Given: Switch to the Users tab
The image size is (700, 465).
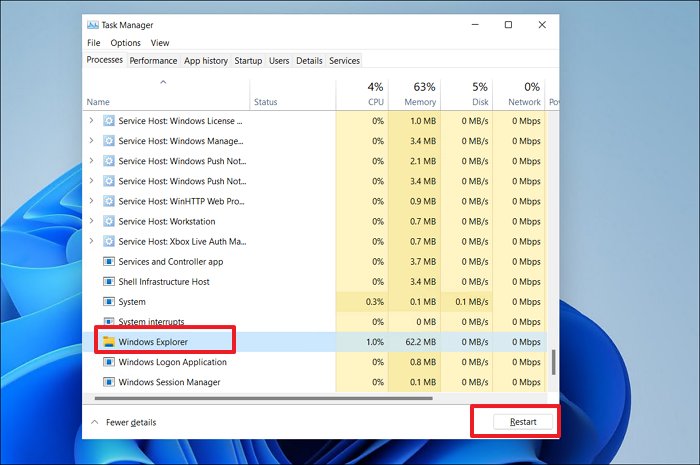Looking at the screenshot, I should click(279, 61).
